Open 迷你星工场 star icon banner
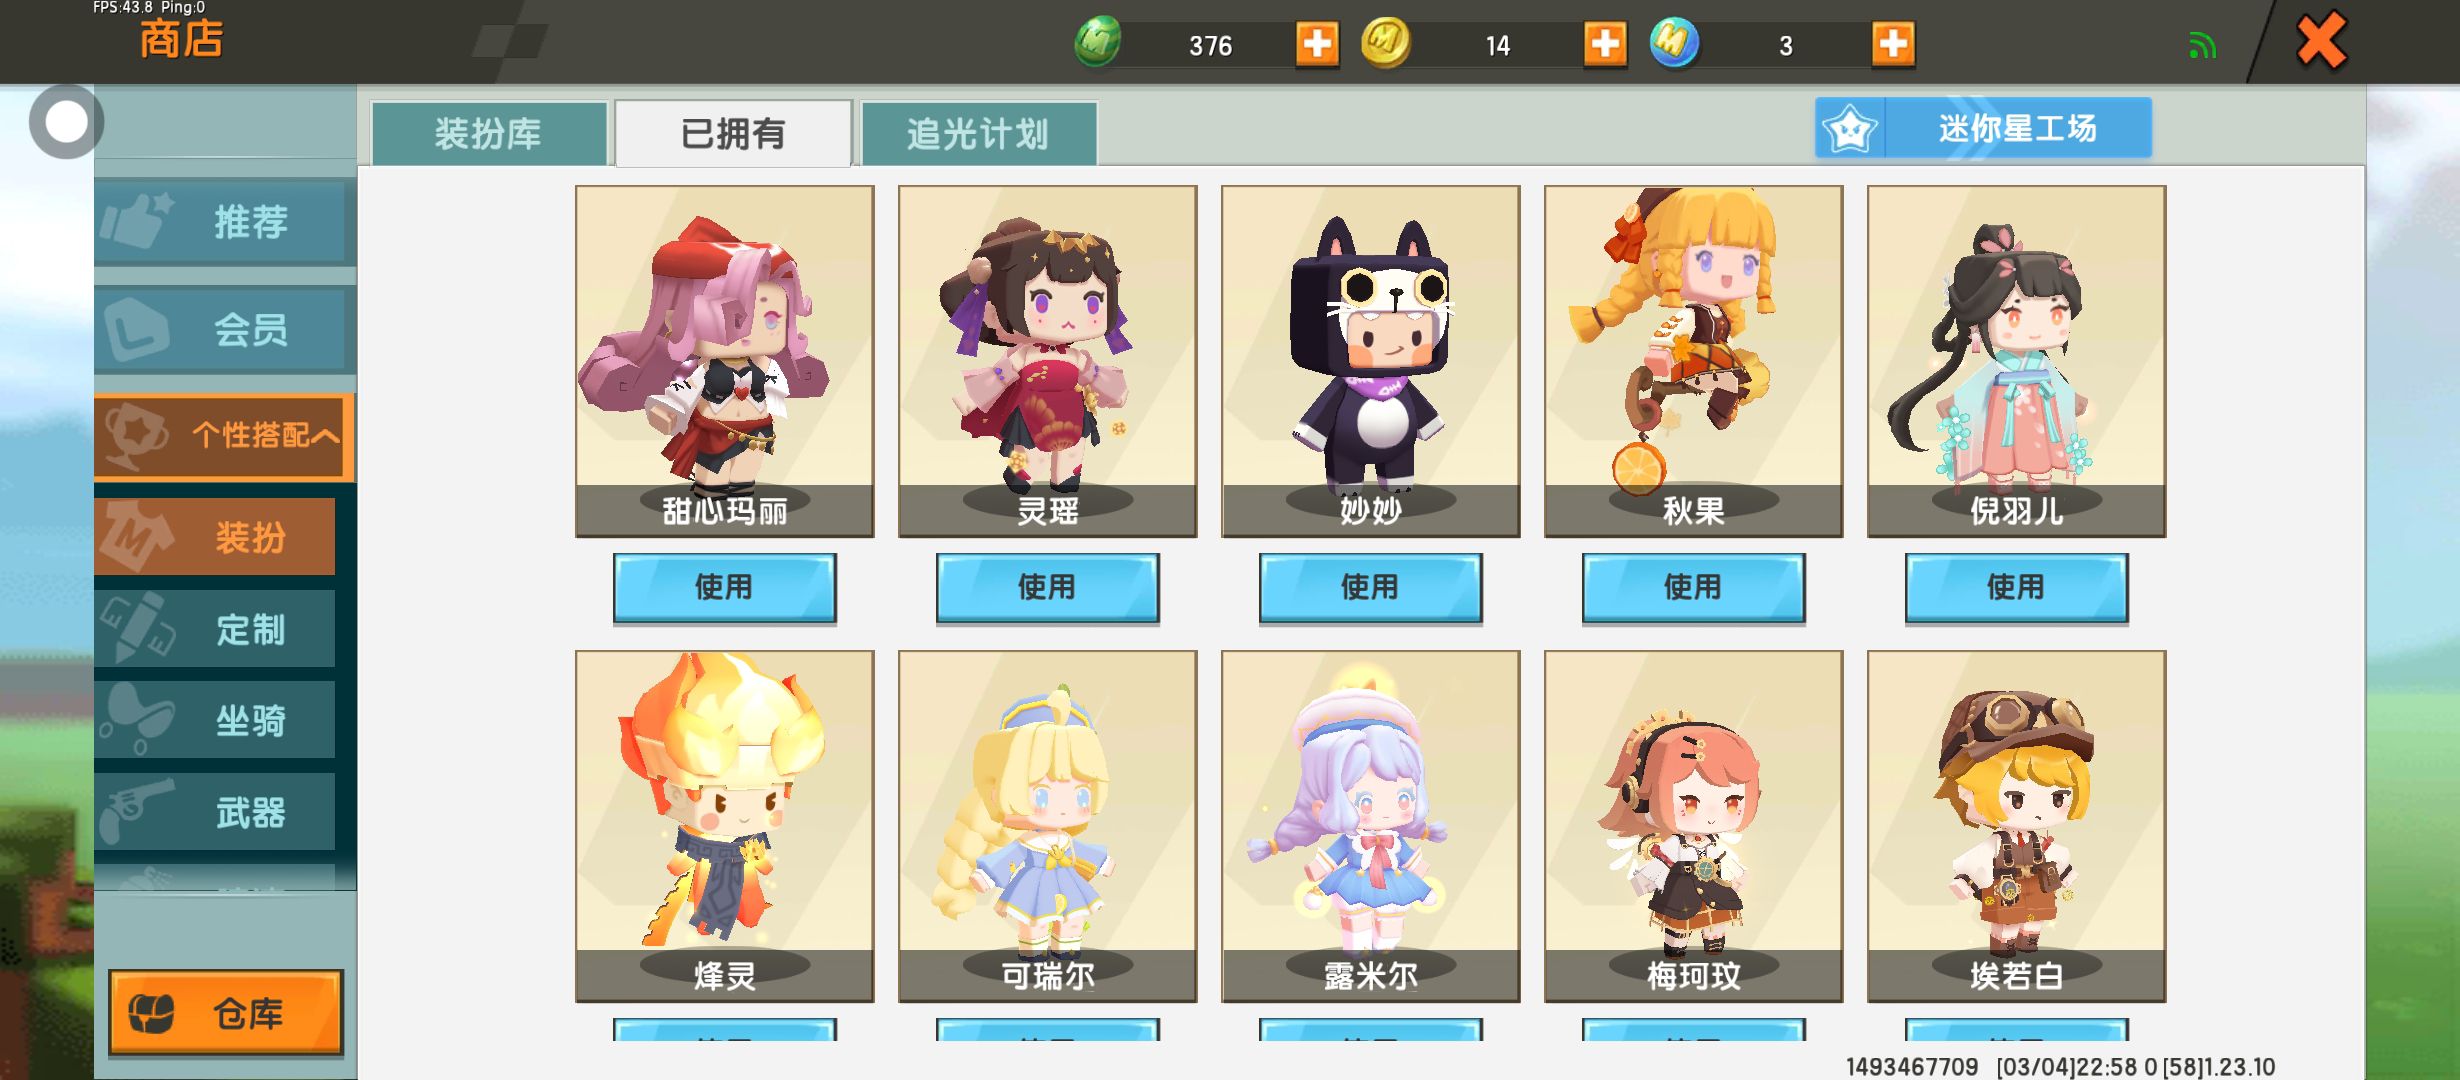This screenshot has height=1080, width=2460. 1983,128
